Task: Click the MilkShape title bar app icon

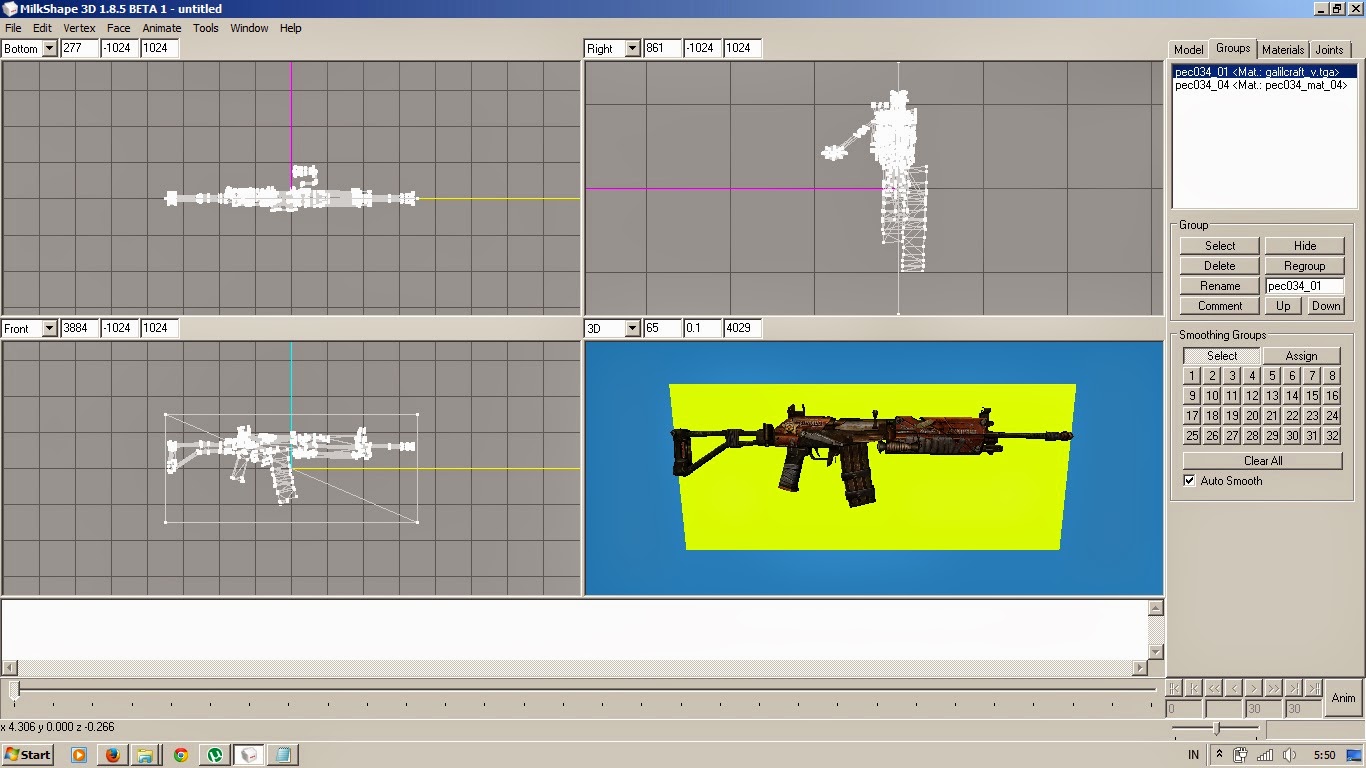Action: [x=10, y=9]
